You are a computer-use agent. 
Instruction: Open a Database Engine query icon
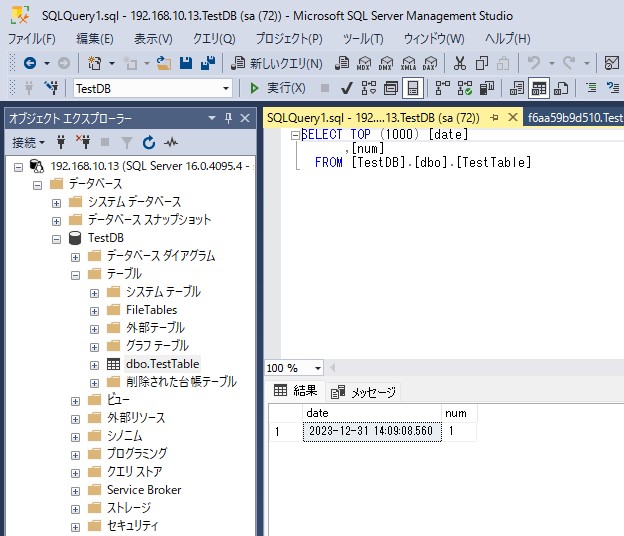point(341,63)
